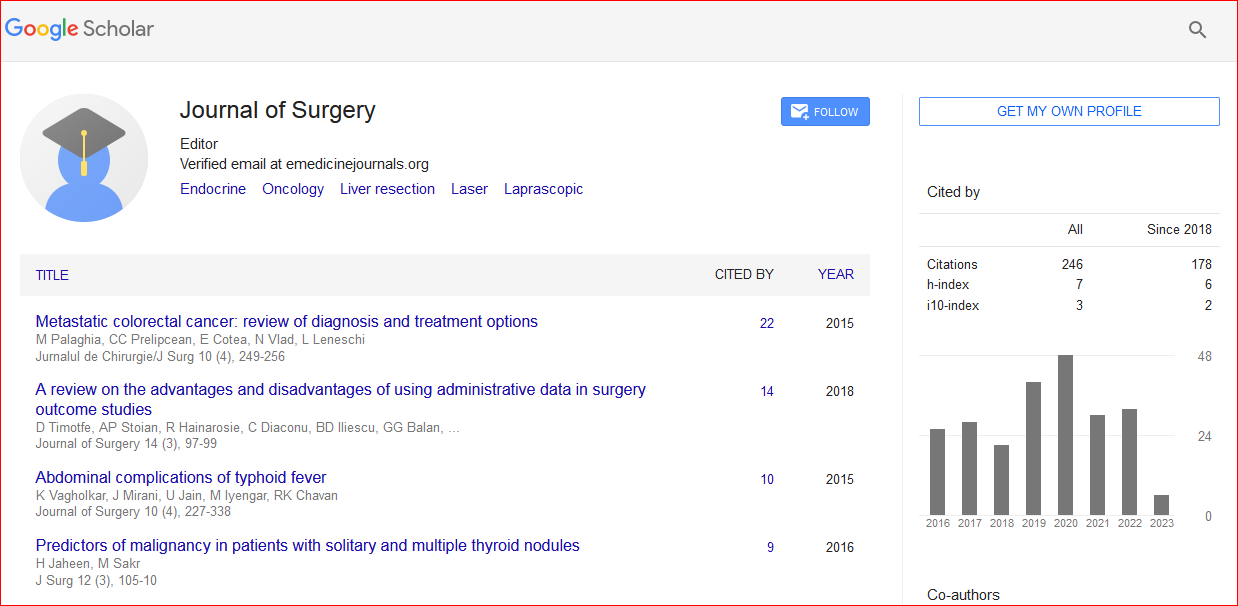
Task: Sort publications by Title column header
Action: pyautogui.click(x=52, y=275)
